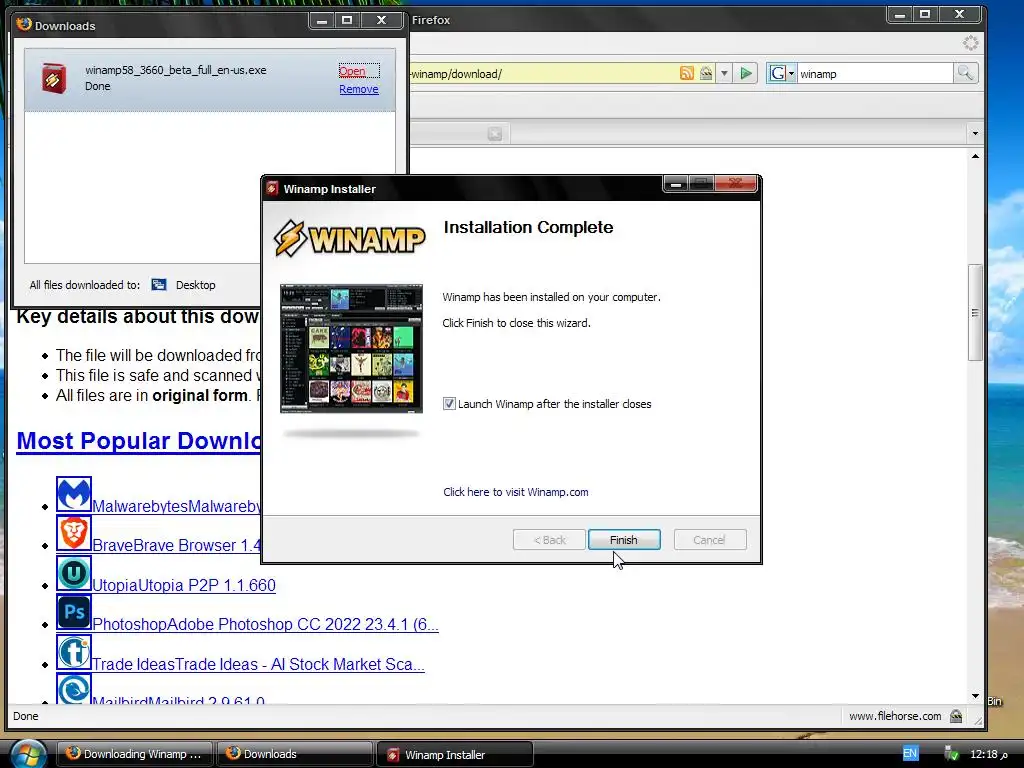Screen dimensions: 1024x768
Task: Open the Malwarebytes download link
Action: pos(176,506)
